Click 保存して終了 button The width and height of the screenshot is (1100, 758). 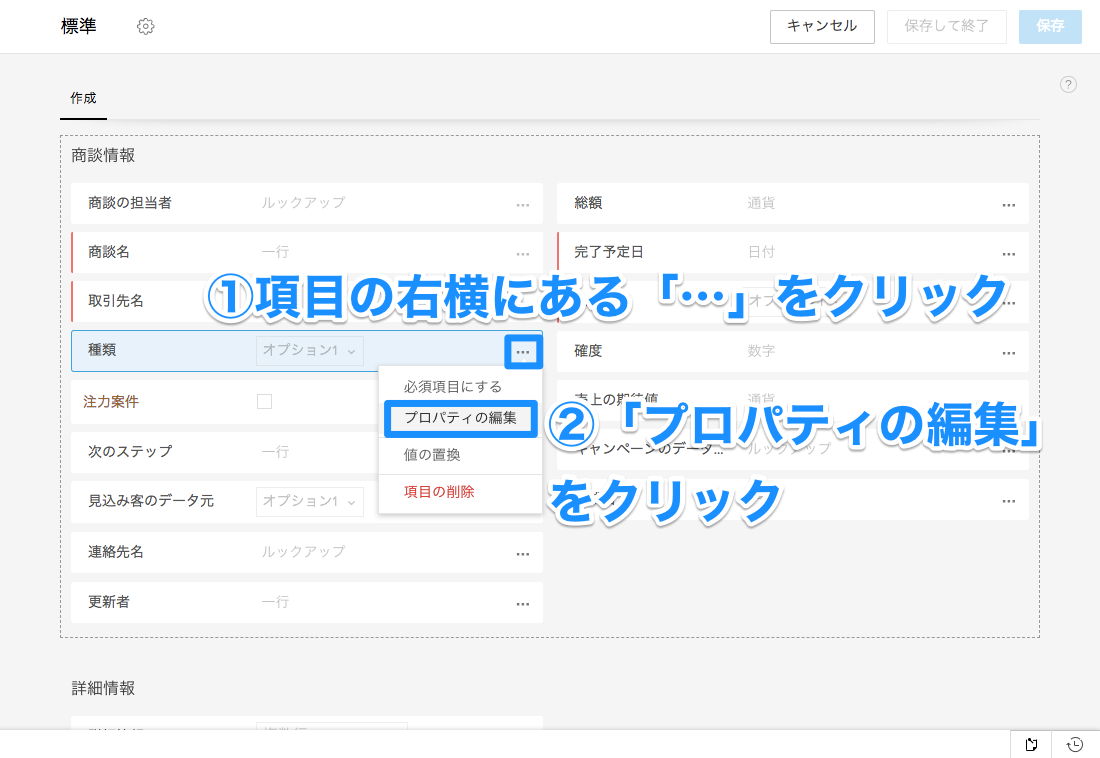point(946,27)
